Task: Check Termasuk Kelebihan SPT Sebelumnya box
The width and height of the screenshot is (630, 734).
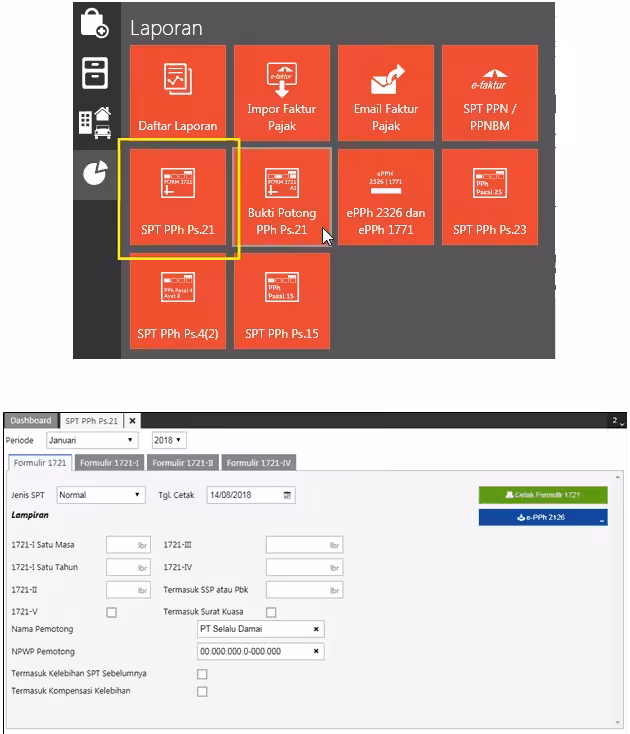Action: point(202,674)
